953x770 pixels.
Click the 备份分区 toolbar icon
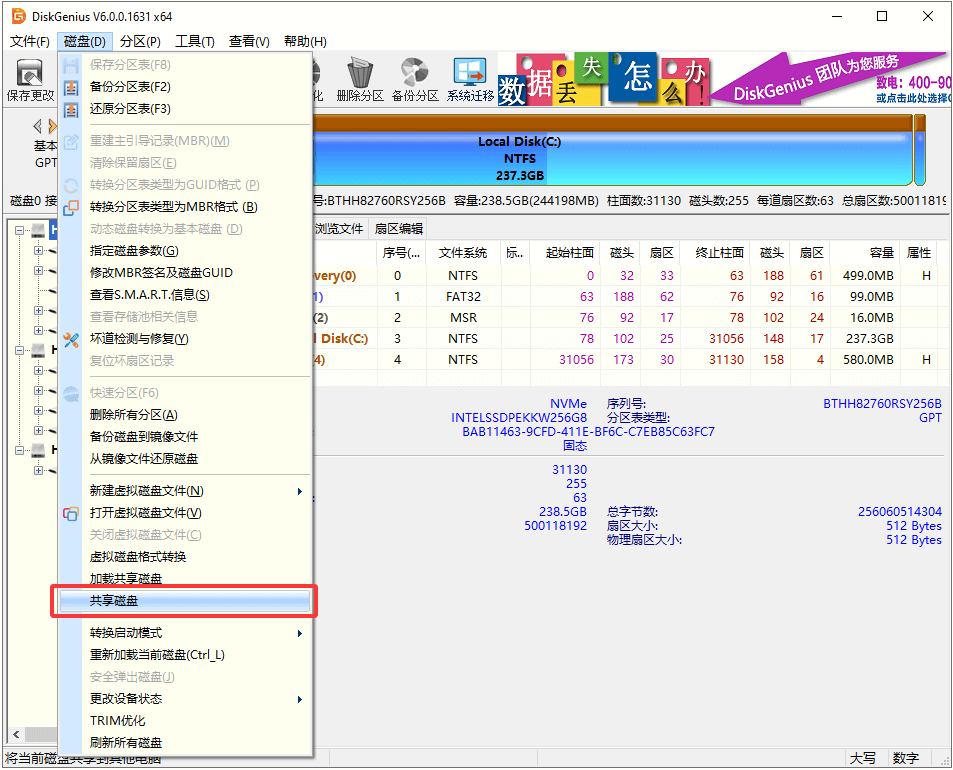(413, 73)
